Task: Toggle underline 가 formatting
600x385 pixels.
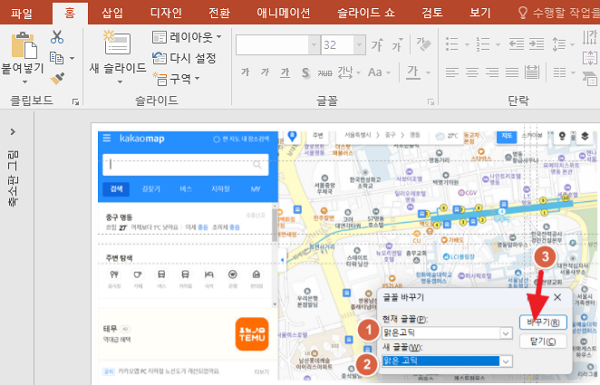Action: pyautogui.click(x=285, y=72)
